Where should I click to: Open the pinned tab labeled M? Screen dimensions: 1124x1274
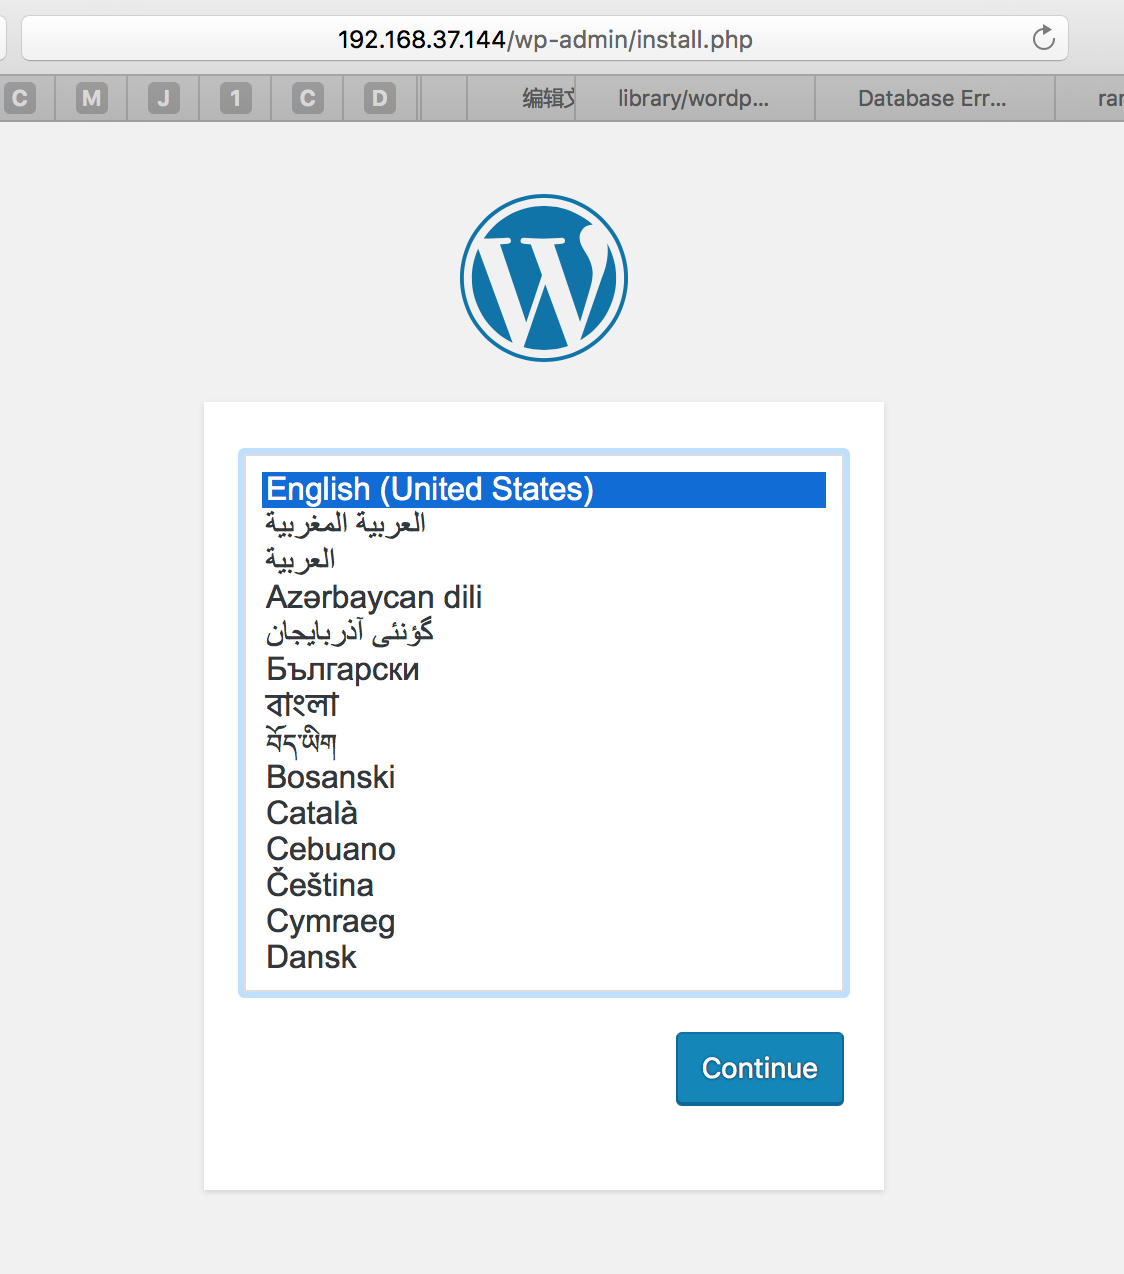pos(91,98)
